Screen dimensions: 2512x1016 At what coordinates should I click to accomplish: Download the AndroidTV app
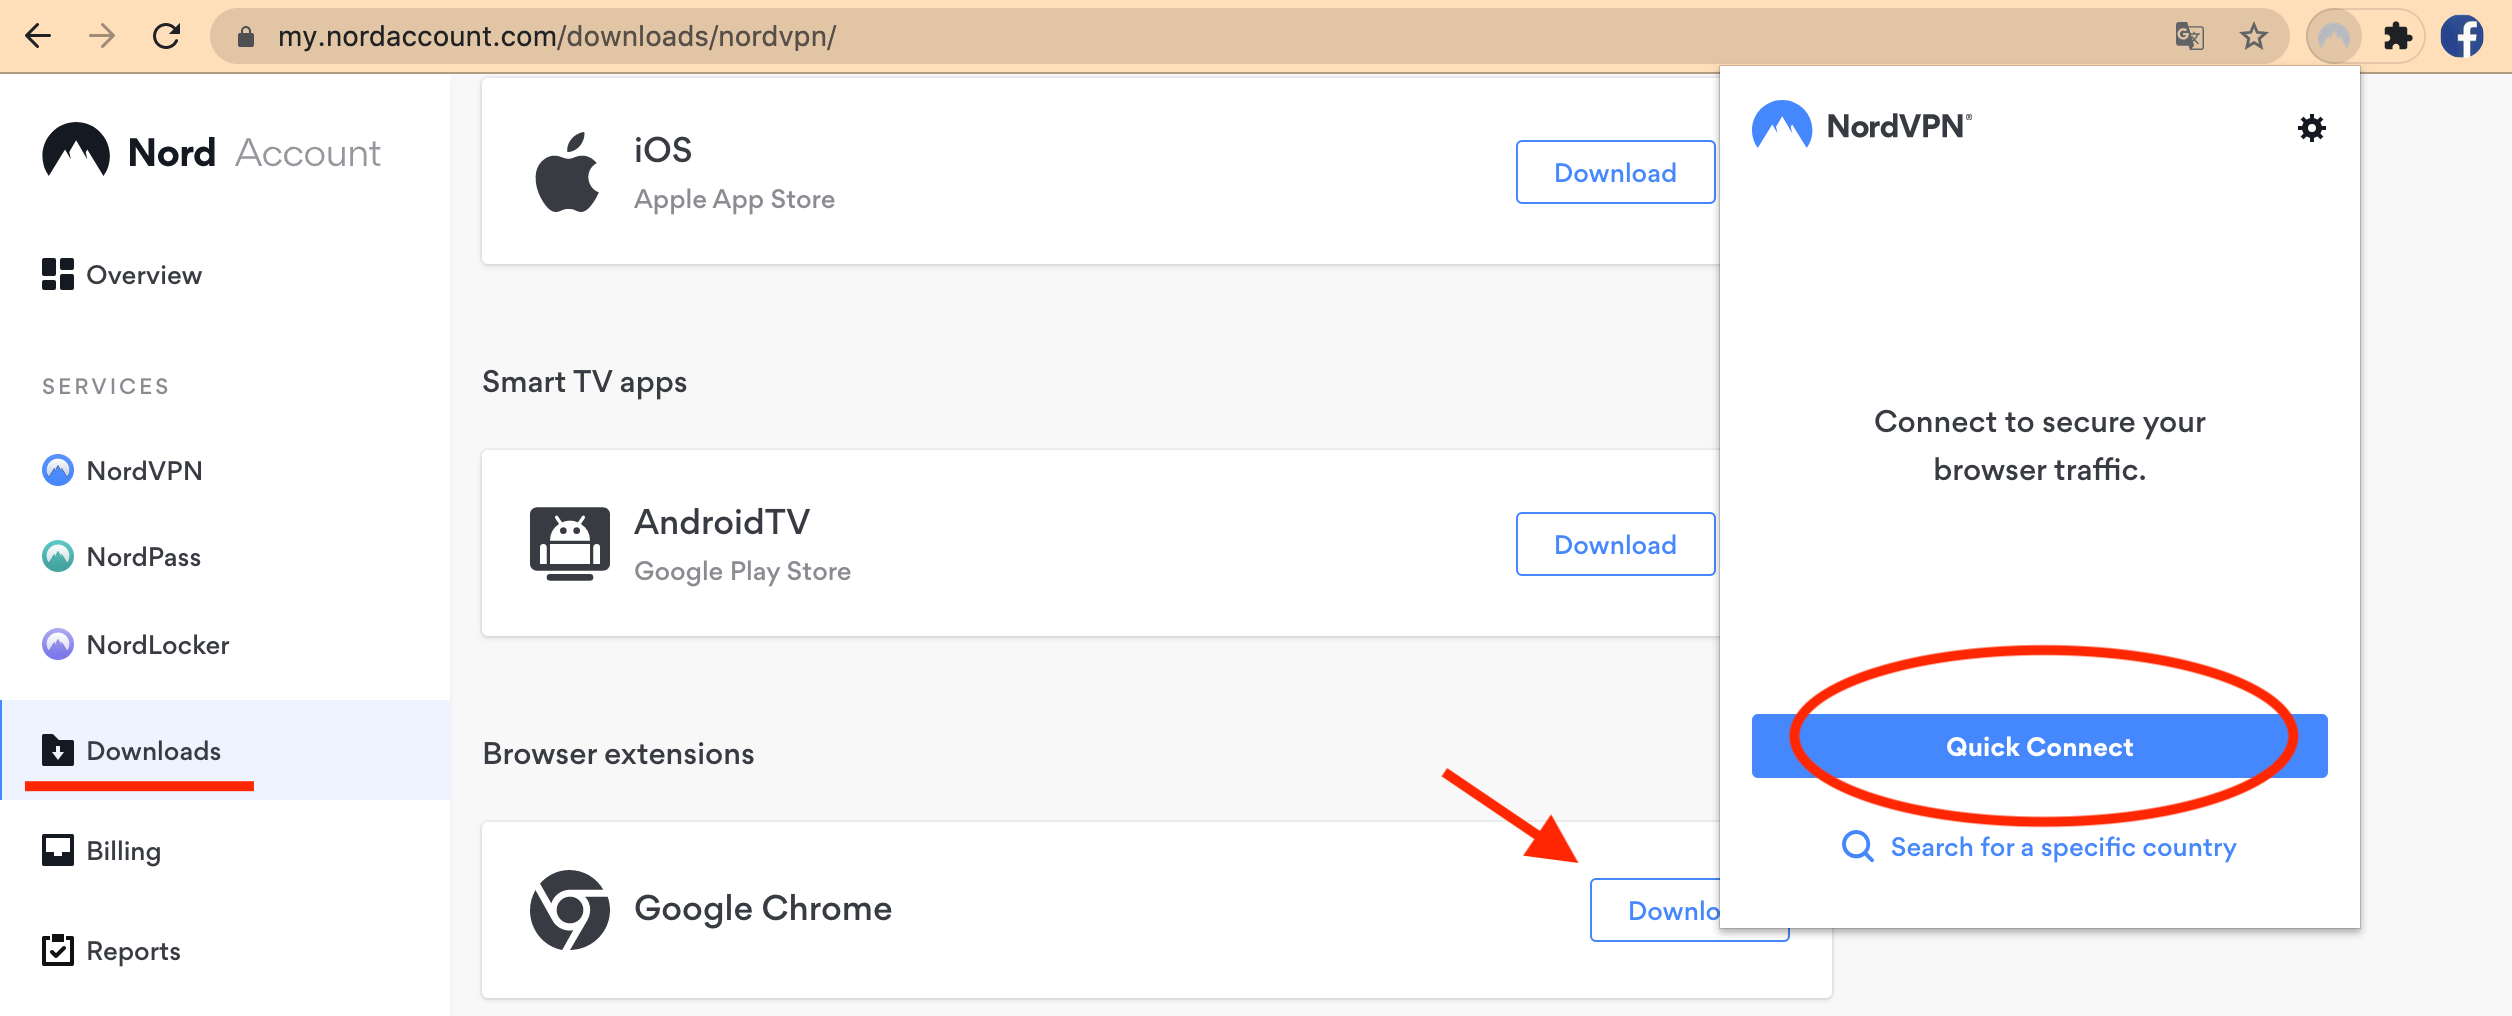1615,544
